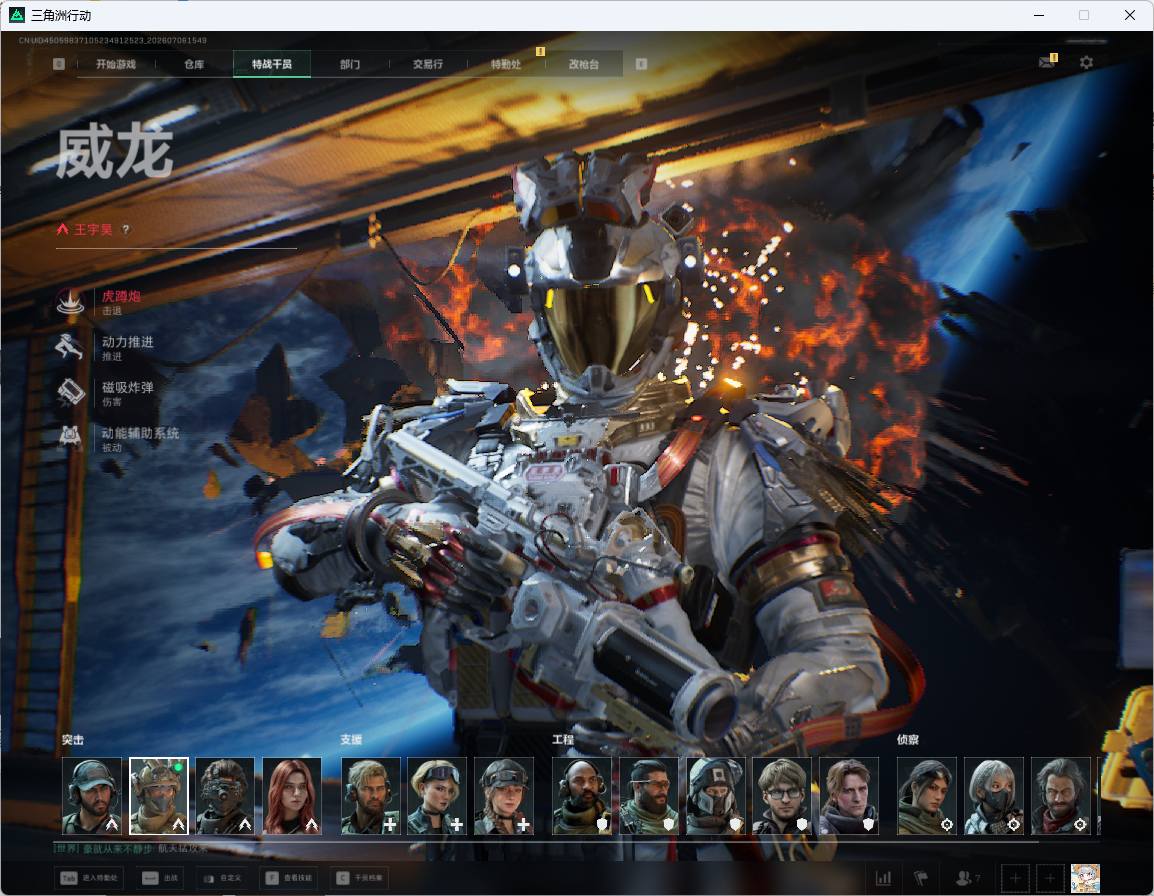Click the C 干员档案 button
This screenshot has height=896, width=1154.
[360, 878]
